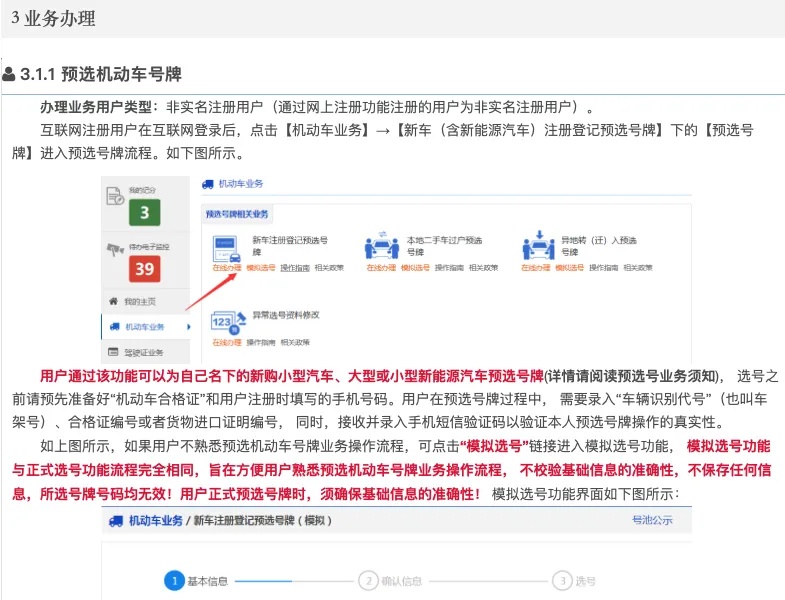Select step 2 确认信息 in progress bar
Screen dimensions: 785x600
click(x=390, y=581)
